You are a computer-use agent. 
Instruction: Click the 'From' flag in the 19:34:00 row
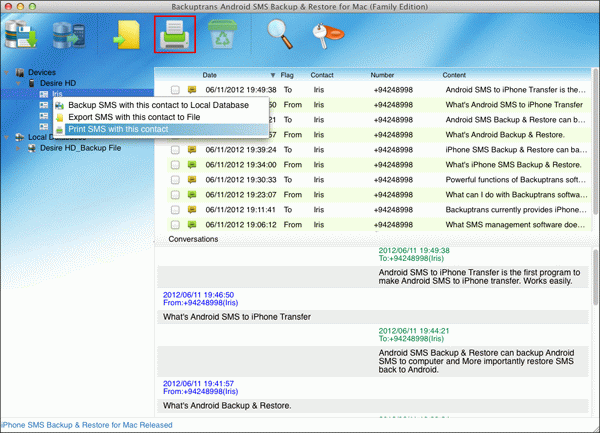point(293,165)
